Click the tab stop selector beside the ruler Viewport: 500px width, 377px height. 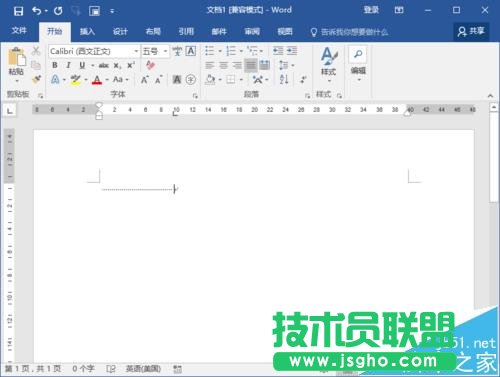coord(10,110)
